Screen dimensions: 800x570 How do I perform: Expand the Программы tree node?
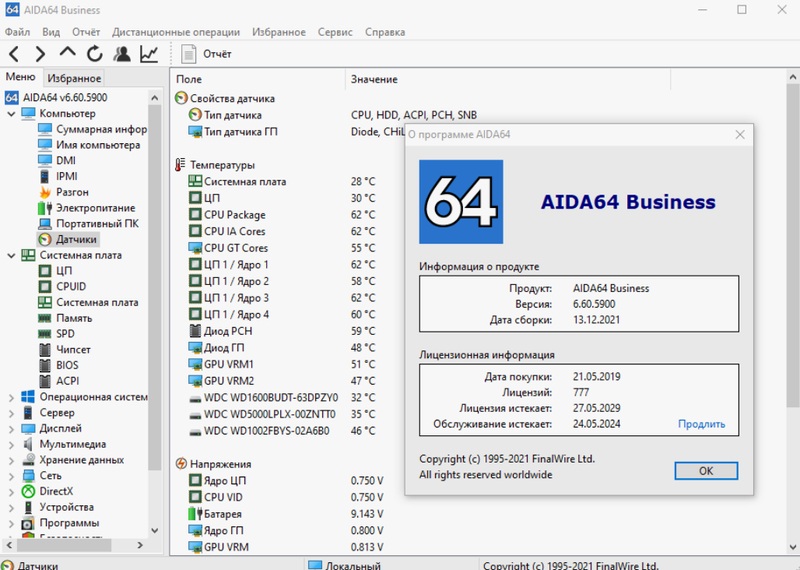coord(11,524)
